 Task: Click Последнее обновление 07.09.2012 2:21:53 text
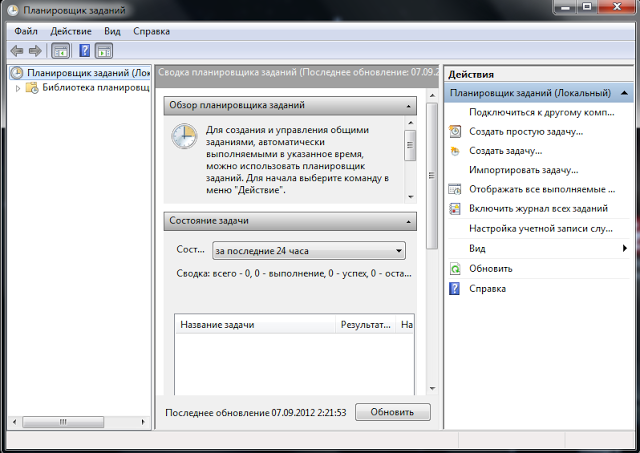[x=256, y=413]
